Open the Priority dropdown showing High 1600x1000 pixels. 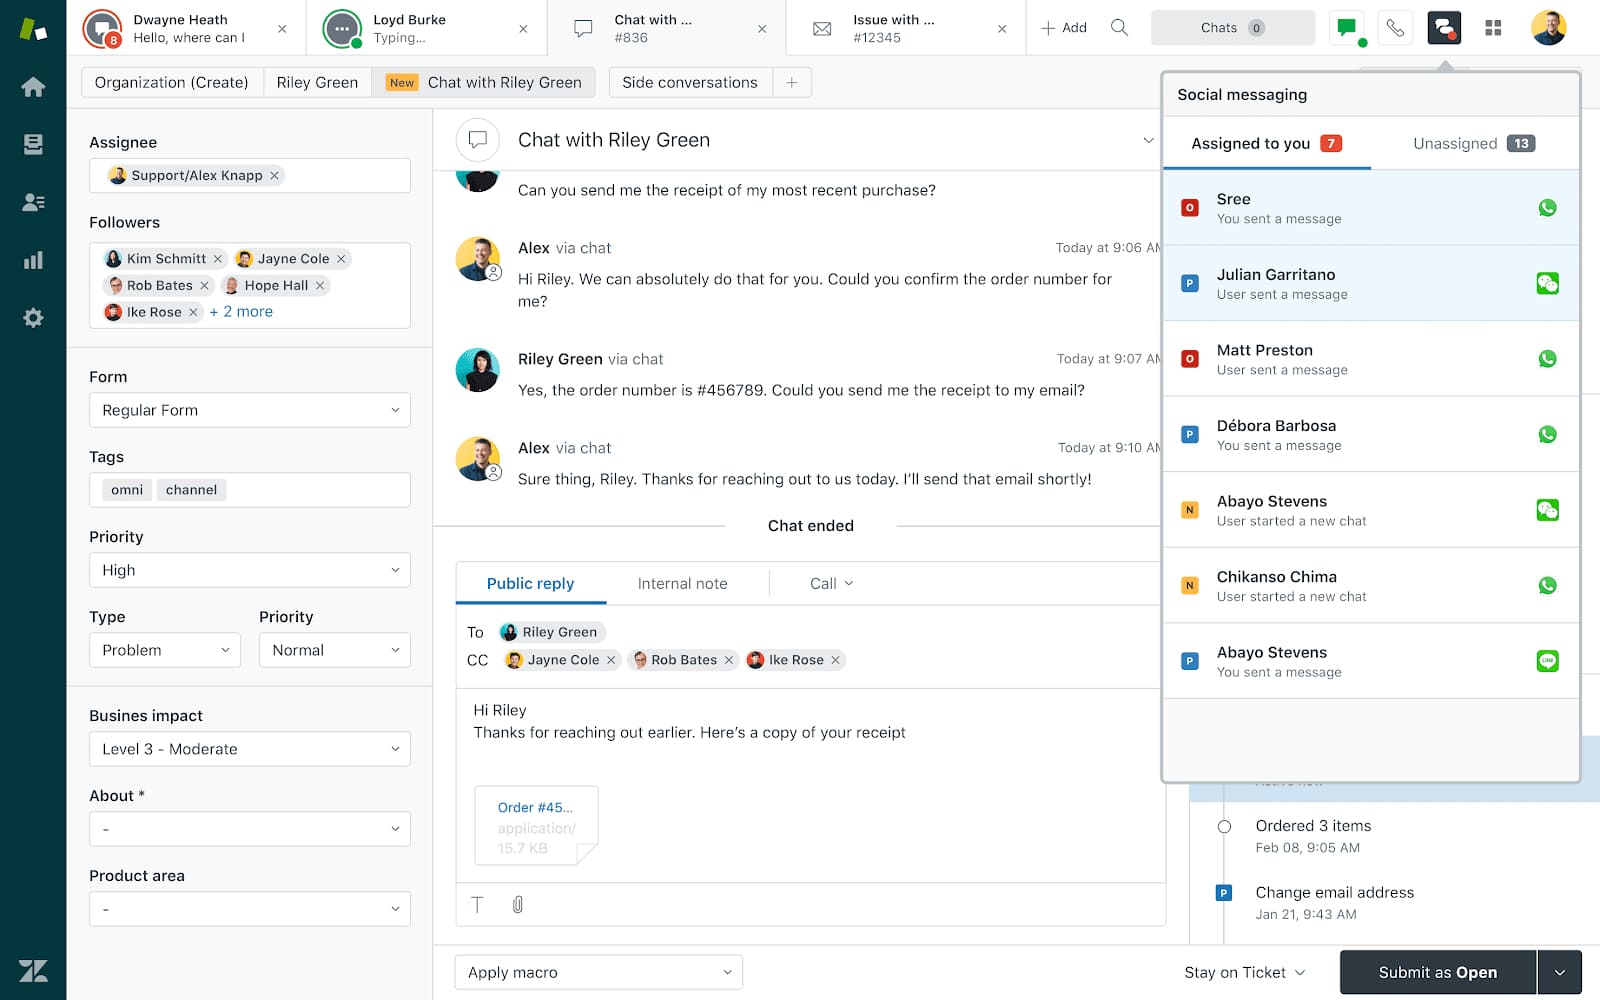pos(248,569)
